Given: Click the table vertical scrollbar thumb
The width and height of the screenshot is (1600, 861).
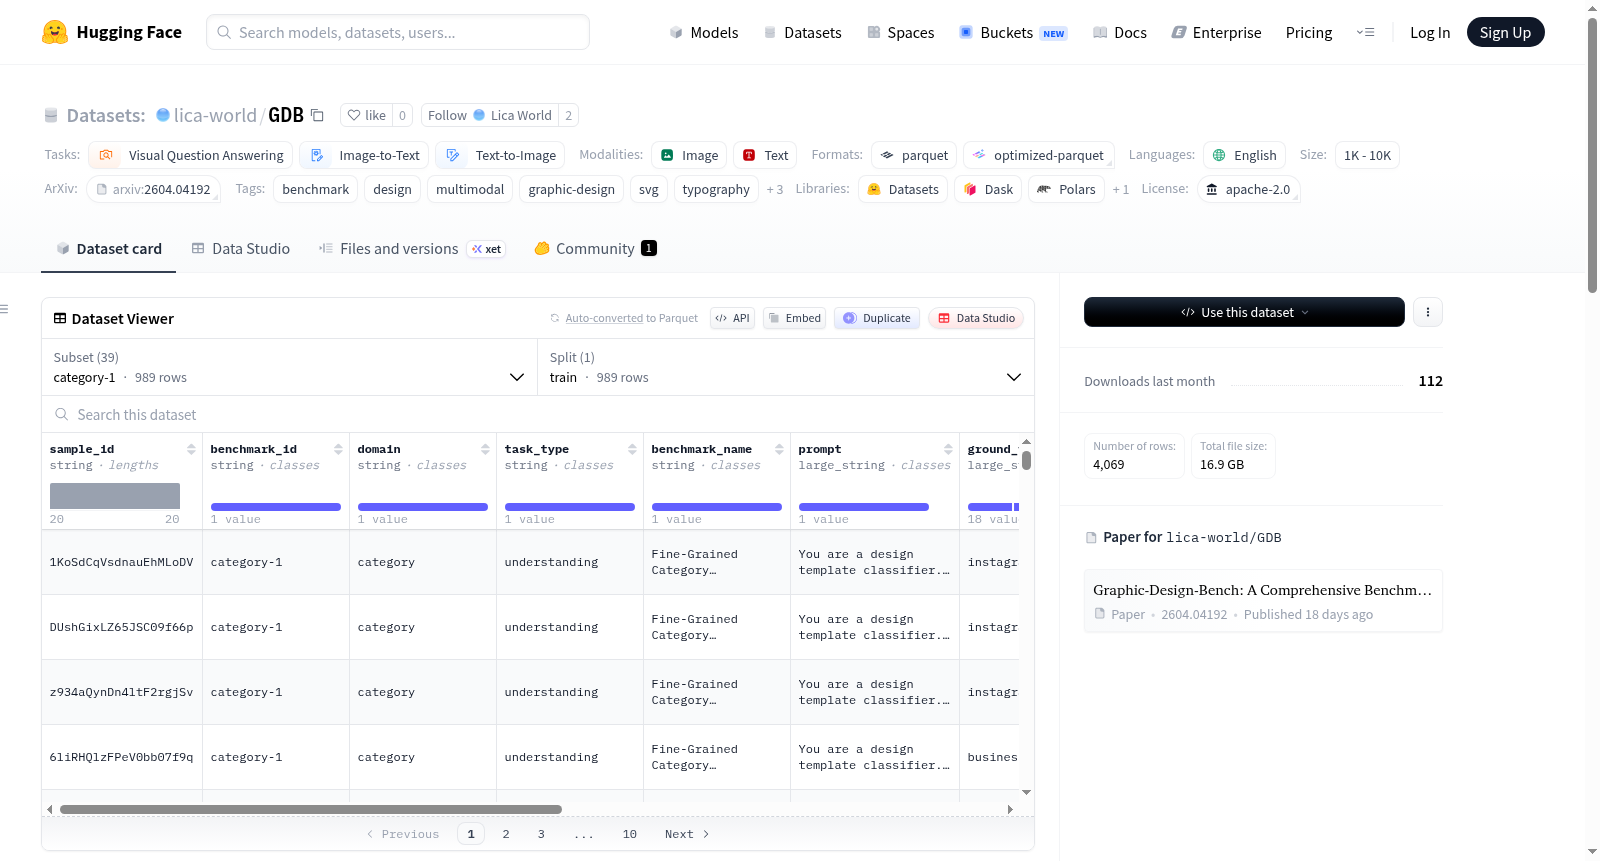Looking at the screenshot, I should [1026, 460].
